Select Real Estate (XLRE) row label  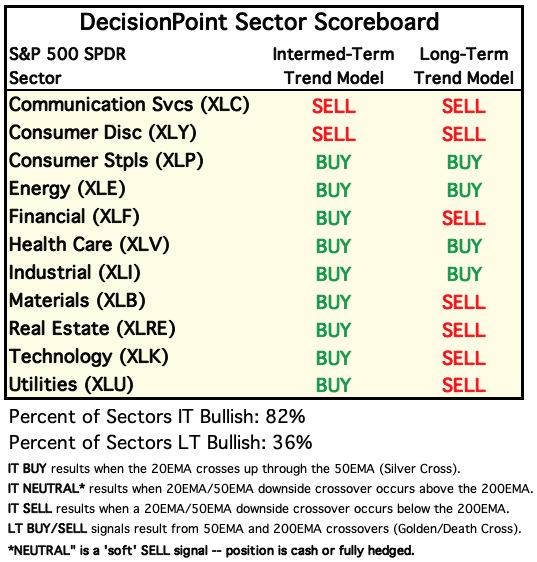[x=92, y=329]
